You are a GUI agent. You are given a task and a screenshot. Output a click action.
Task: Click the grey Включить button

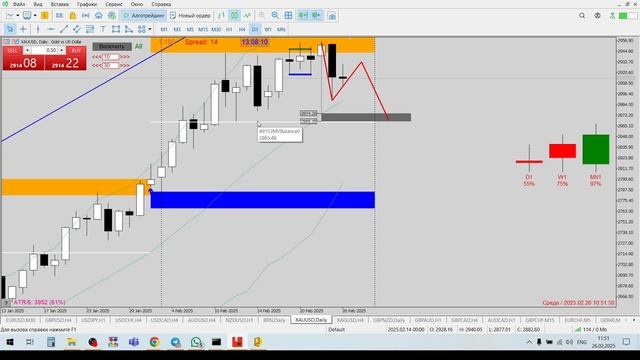tap(112, 47)
